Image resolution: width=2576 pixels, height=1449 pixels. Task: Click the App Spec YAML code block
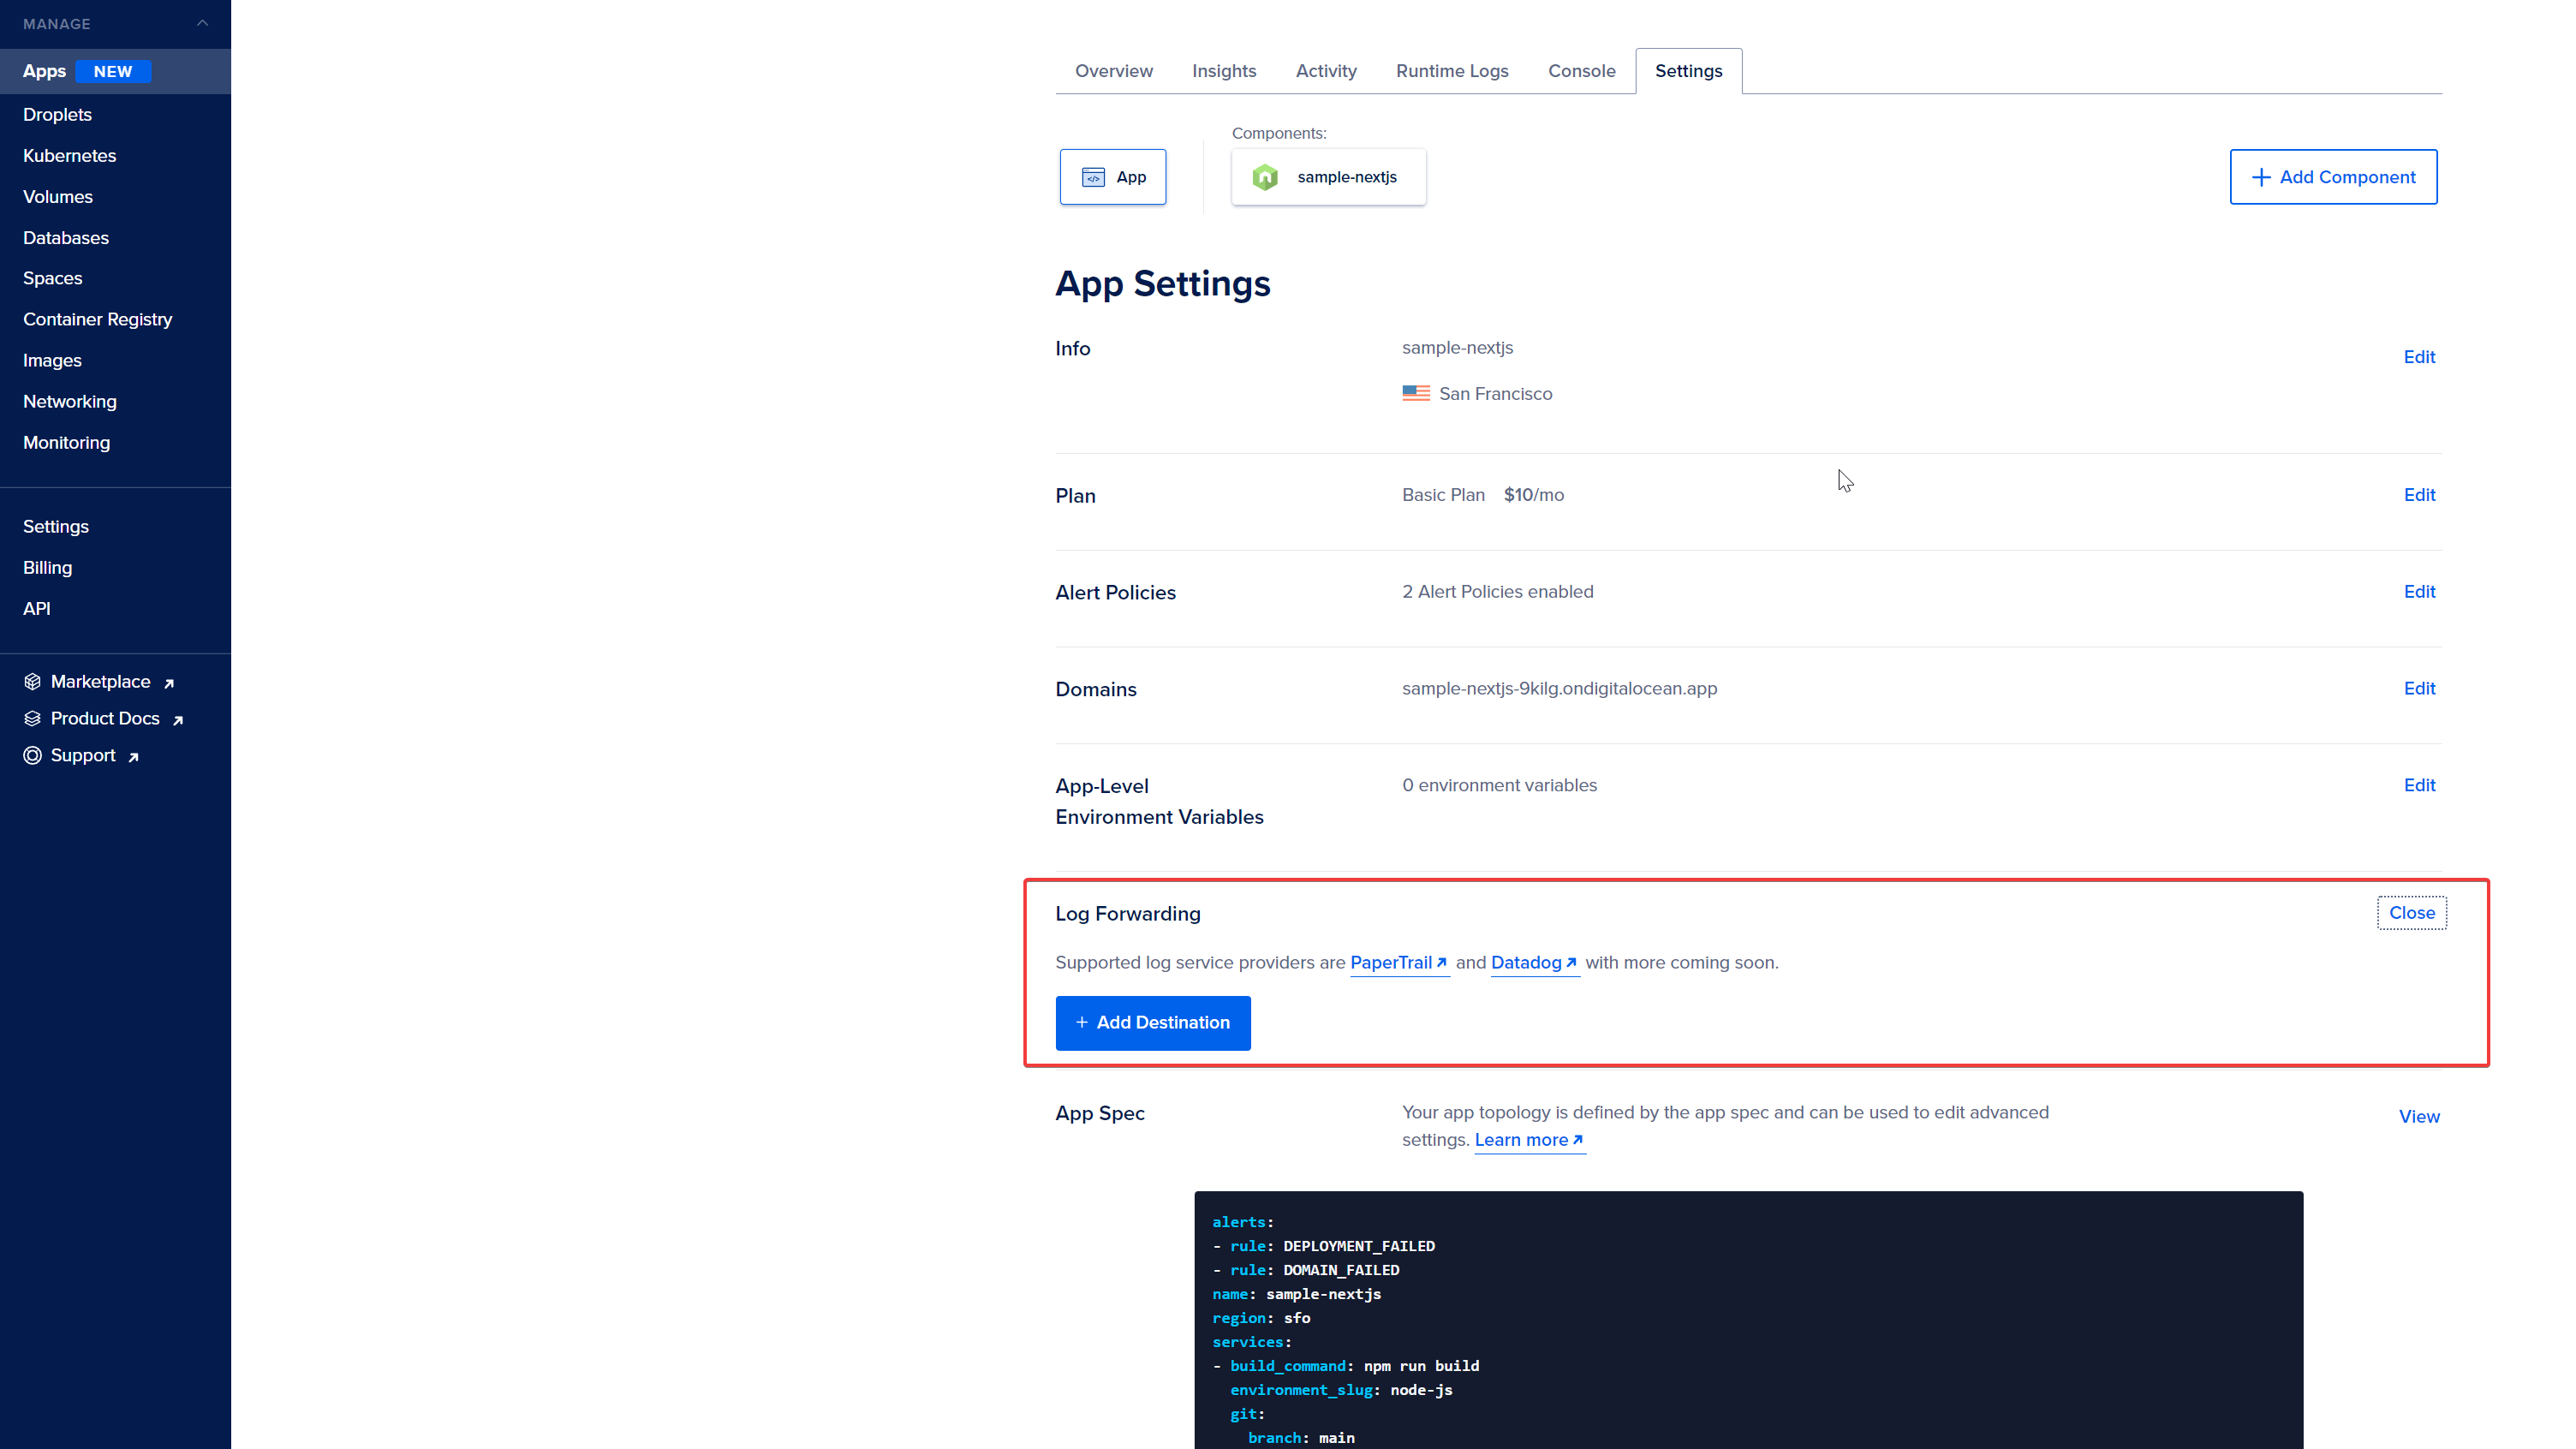(1747, 1320)
